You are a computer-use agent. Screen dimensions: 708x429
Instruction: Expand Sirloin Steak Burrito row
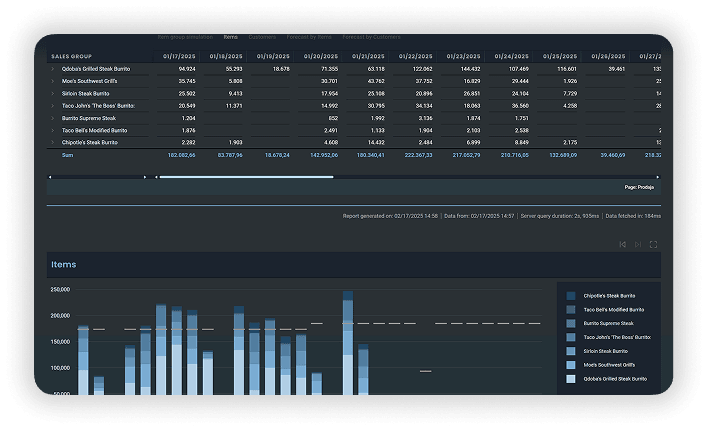click(x=53, y=93)
